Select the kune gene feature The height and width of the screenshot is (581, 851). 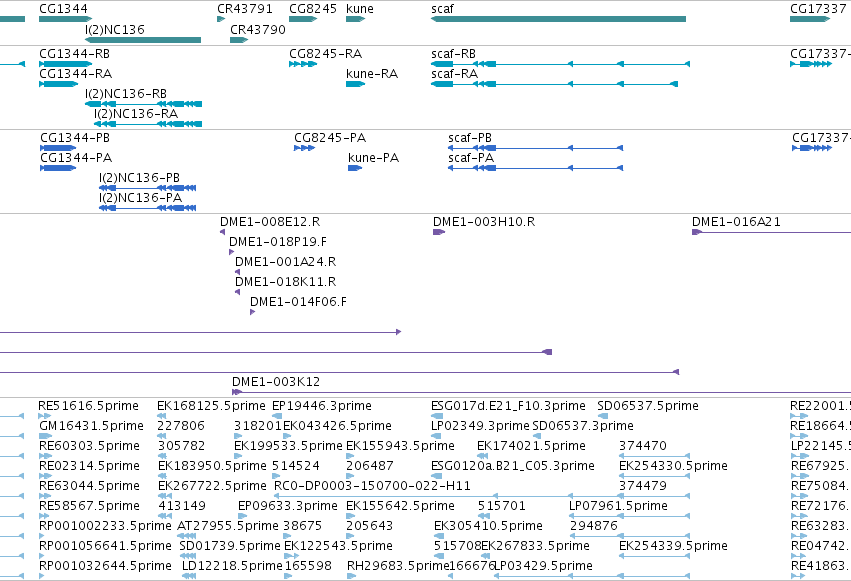[355, 19]
